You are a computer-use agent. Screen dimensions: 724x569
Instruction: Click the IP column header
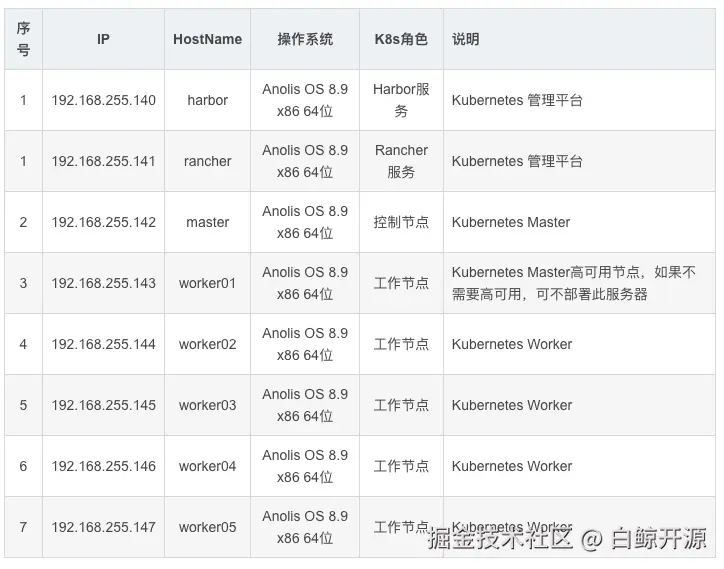click(x=103, y=39)
